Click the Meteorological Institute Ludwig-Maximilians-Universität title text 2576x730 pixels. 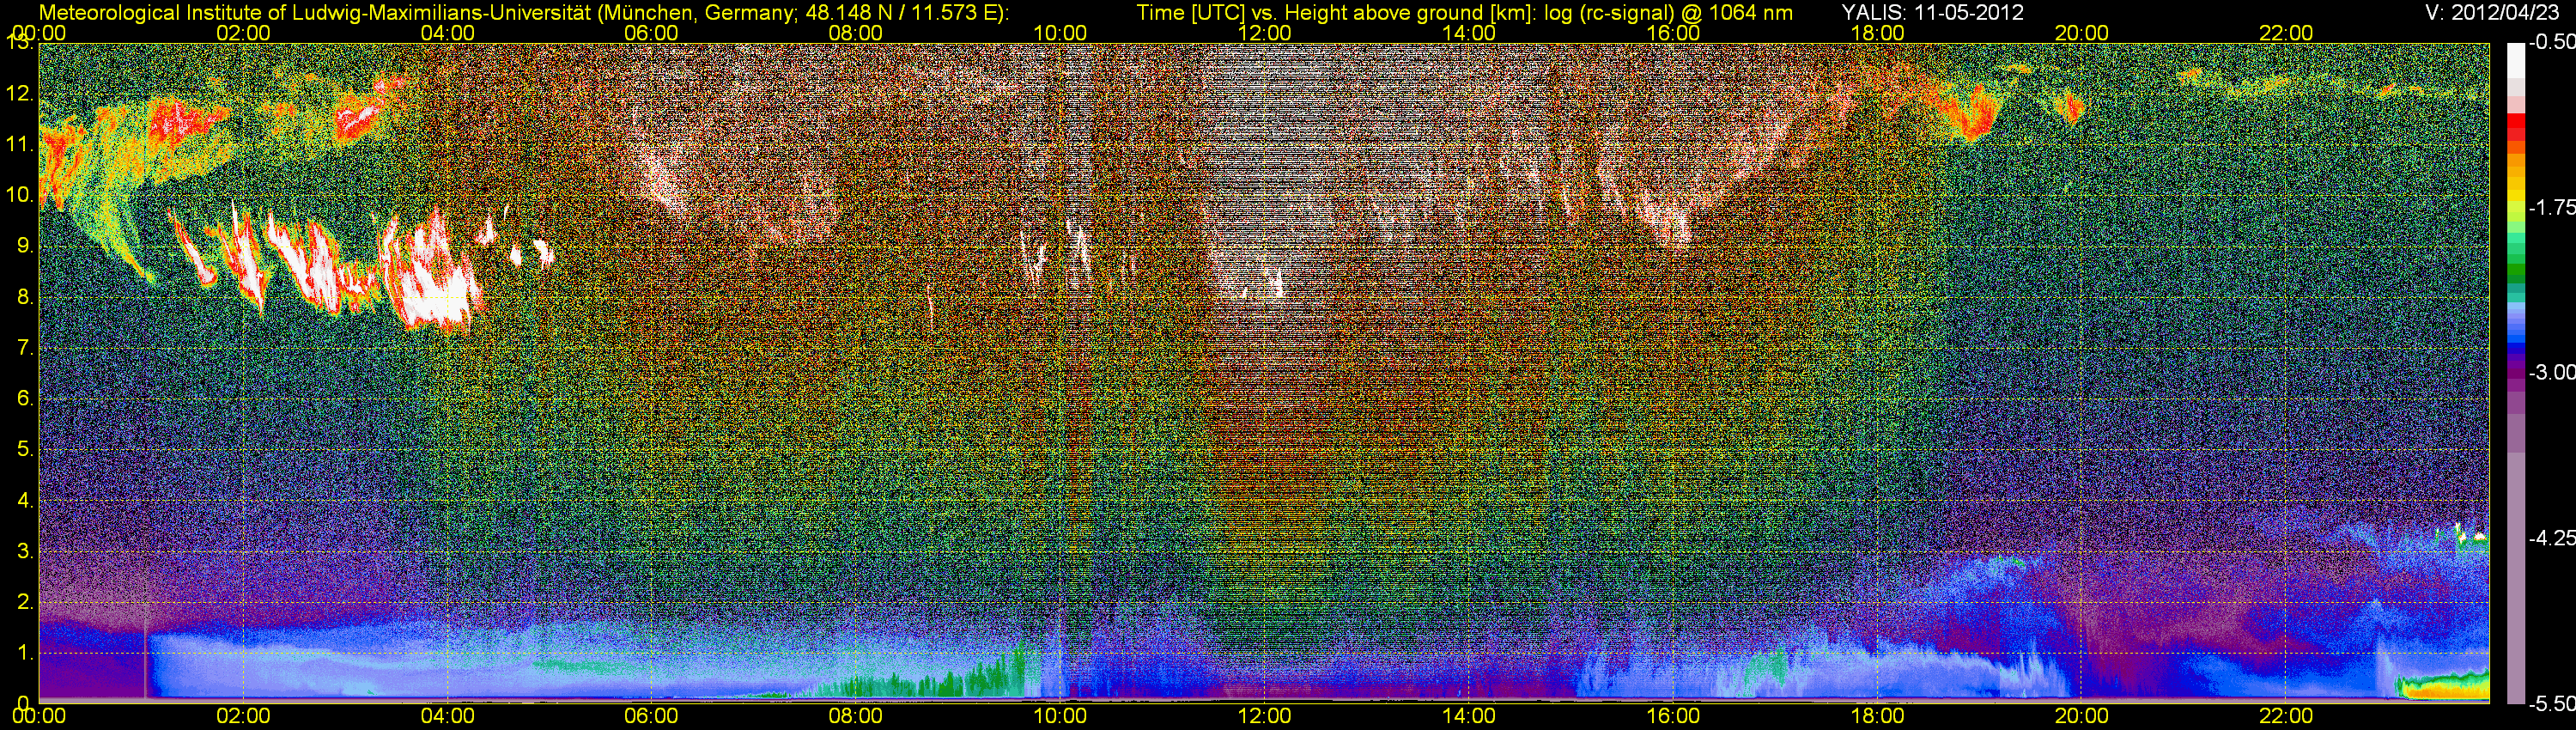523,13
